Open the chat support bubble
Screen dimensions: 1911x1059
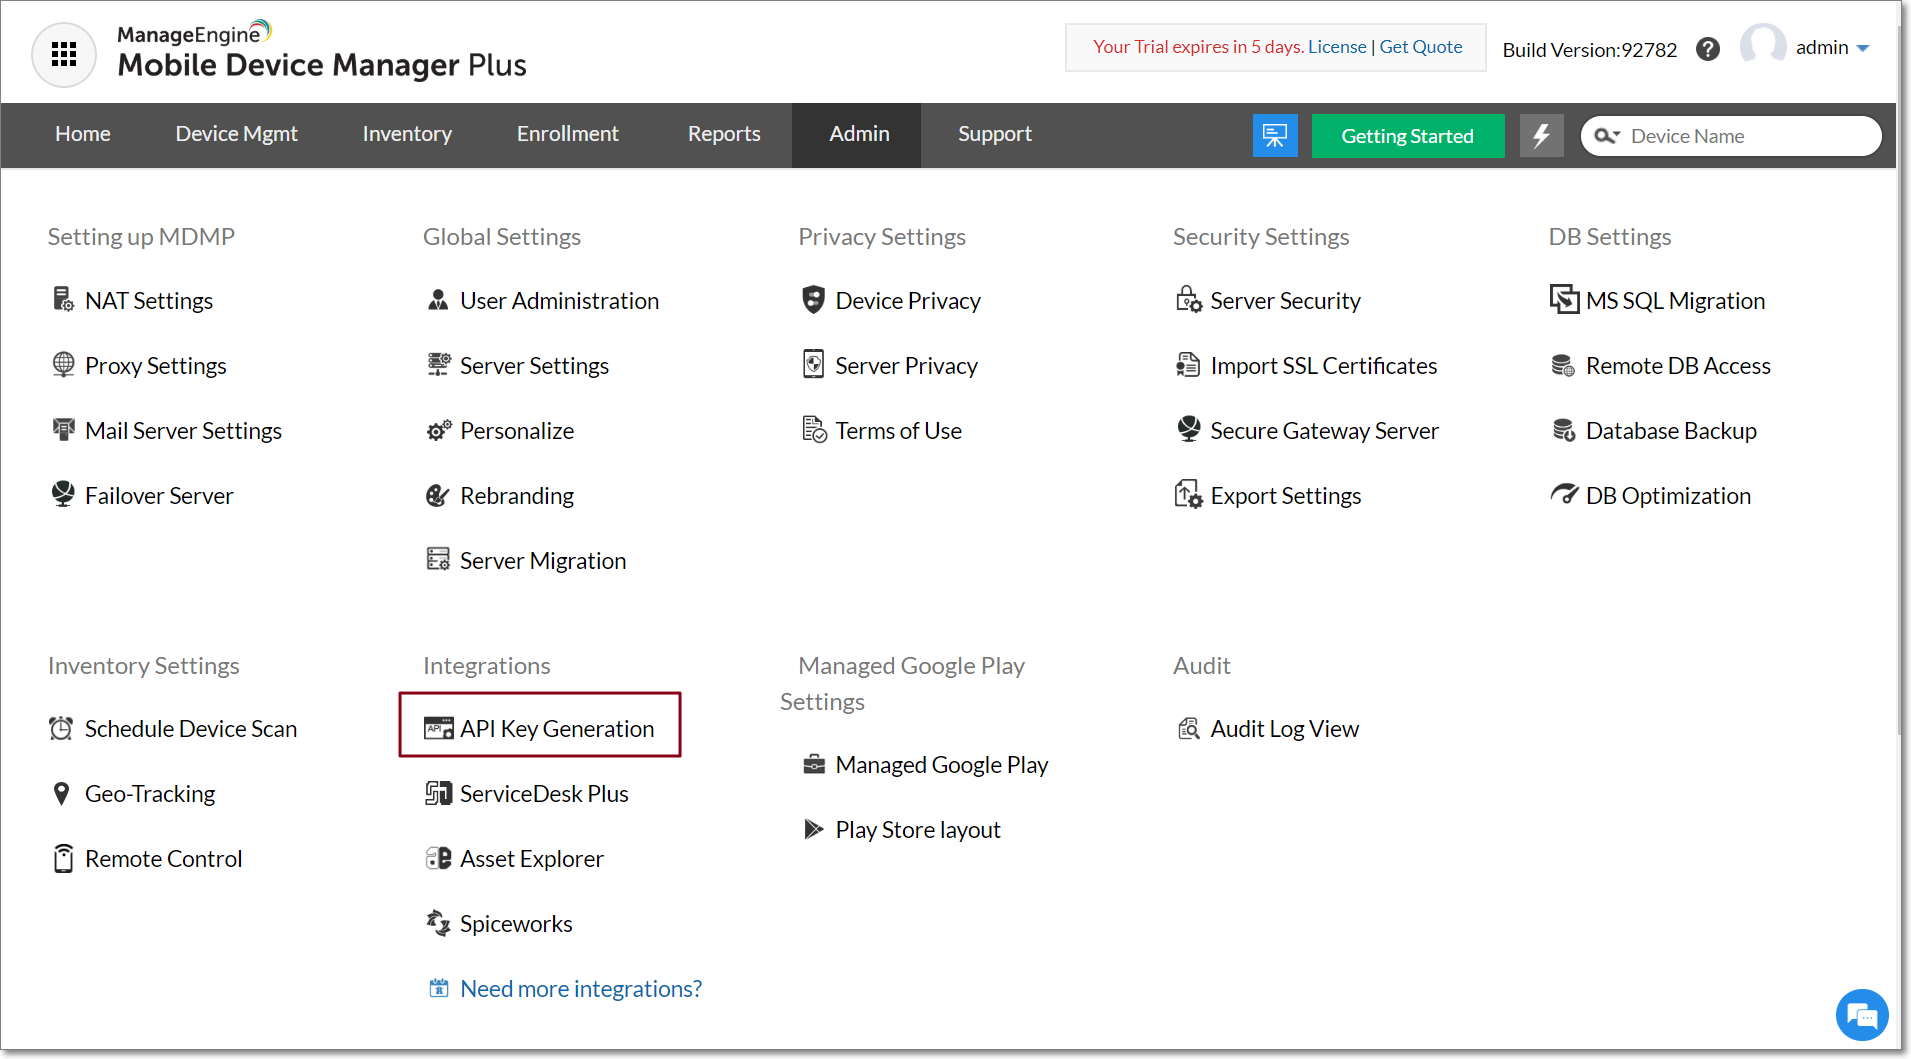1861,1014
